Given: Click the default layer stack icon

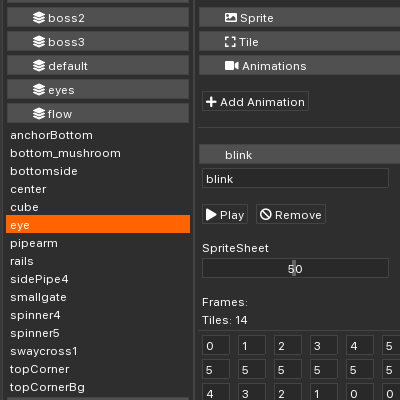Looking at the screenshot, I should point(39,66).
